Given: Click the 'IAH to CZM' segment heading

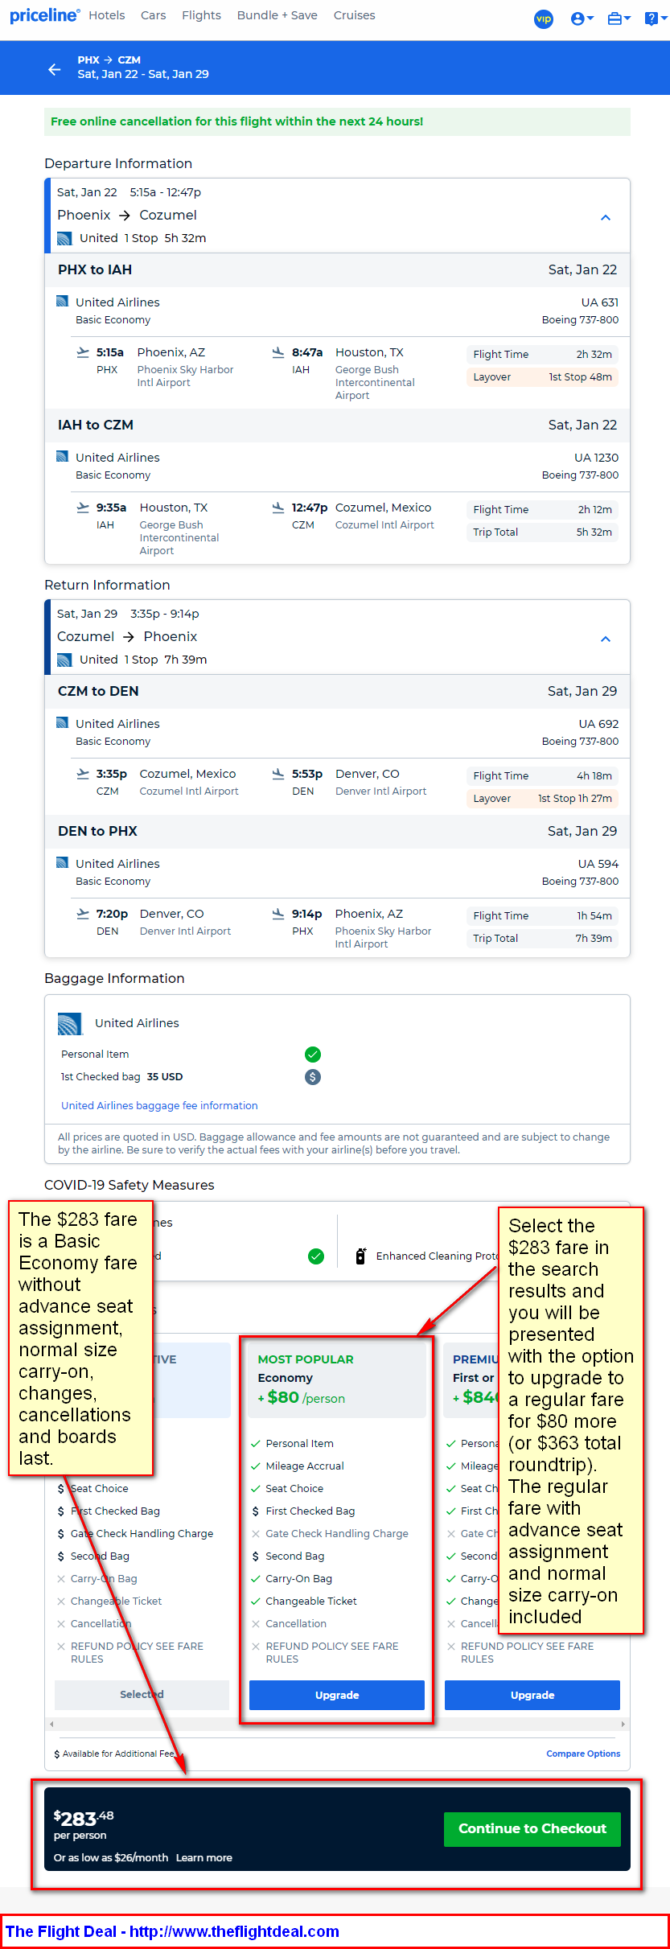Looking at the screenshot, I should [x=95, y=424].
